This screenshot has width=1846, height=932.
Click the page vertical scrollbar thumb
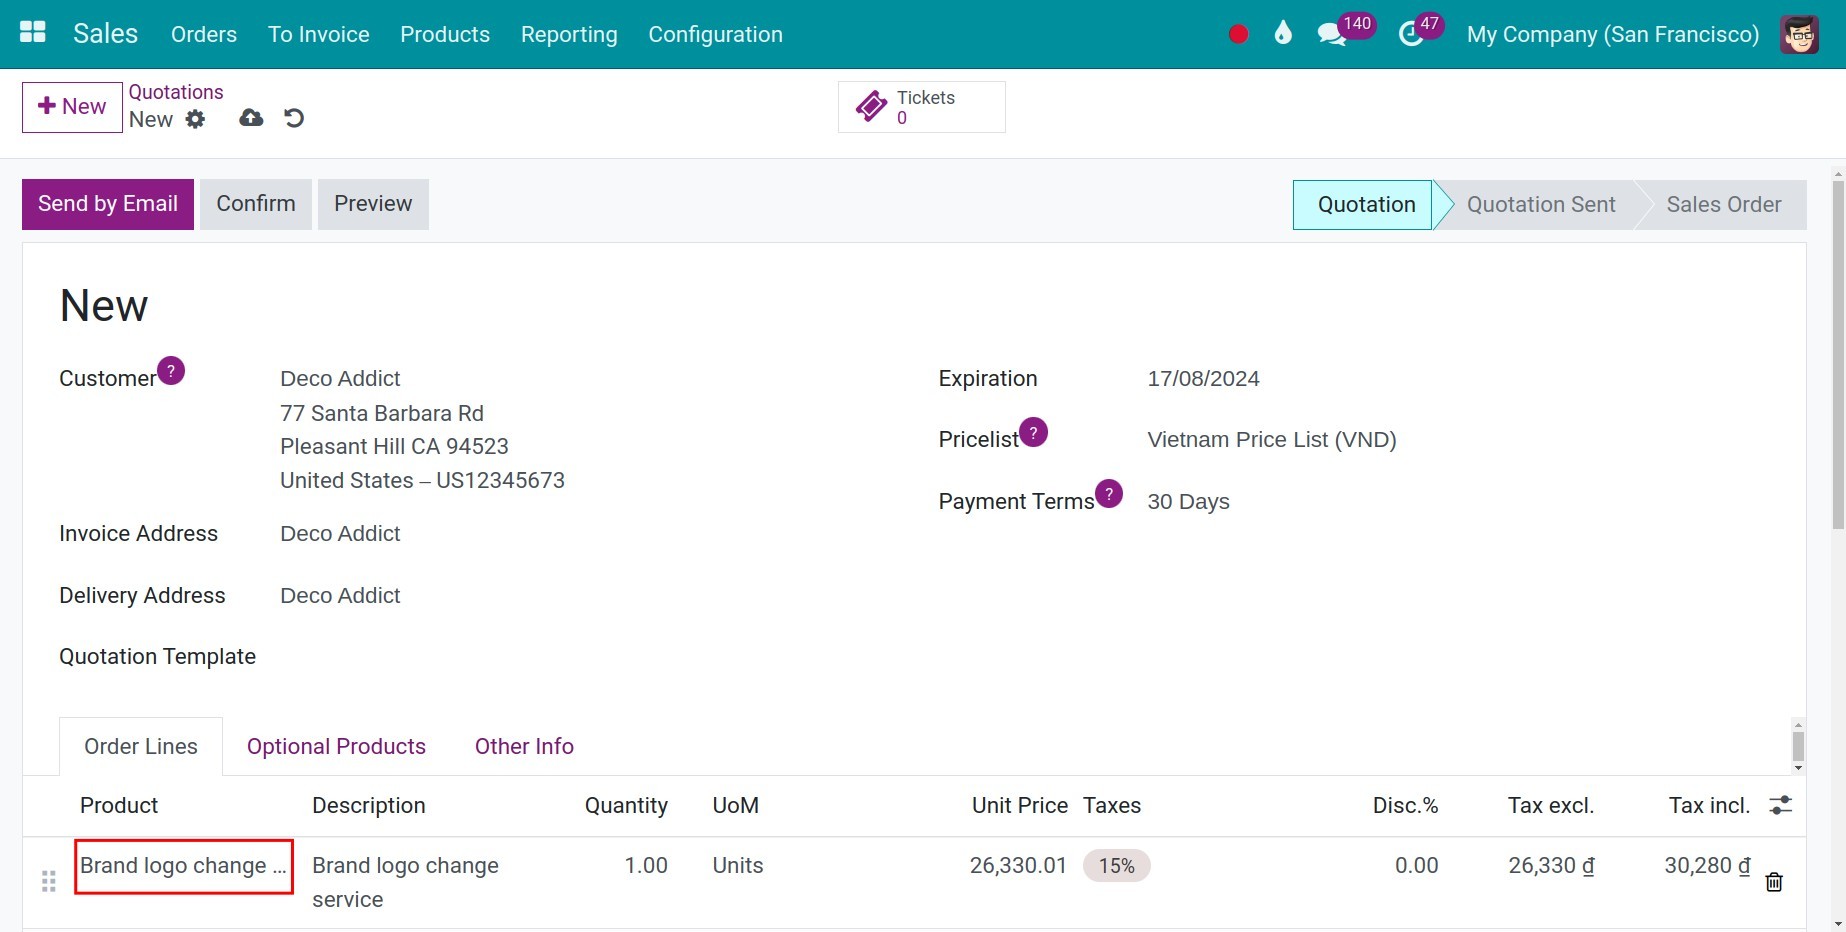[x=1838, y=355]
